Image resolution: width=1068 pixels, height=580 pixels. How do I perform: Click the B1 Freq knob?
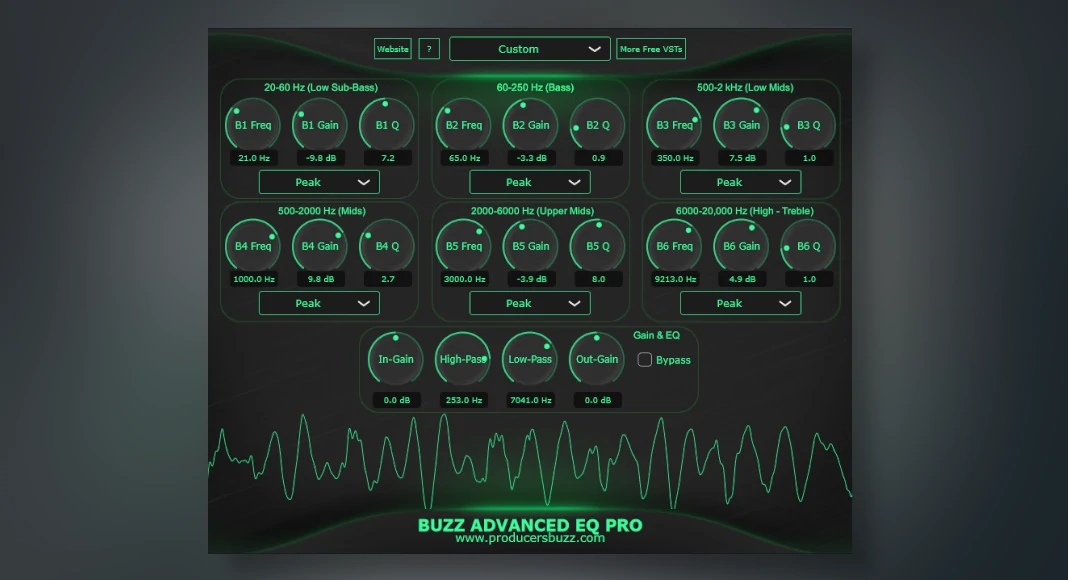pyautogui.click(x=253, y=125)
